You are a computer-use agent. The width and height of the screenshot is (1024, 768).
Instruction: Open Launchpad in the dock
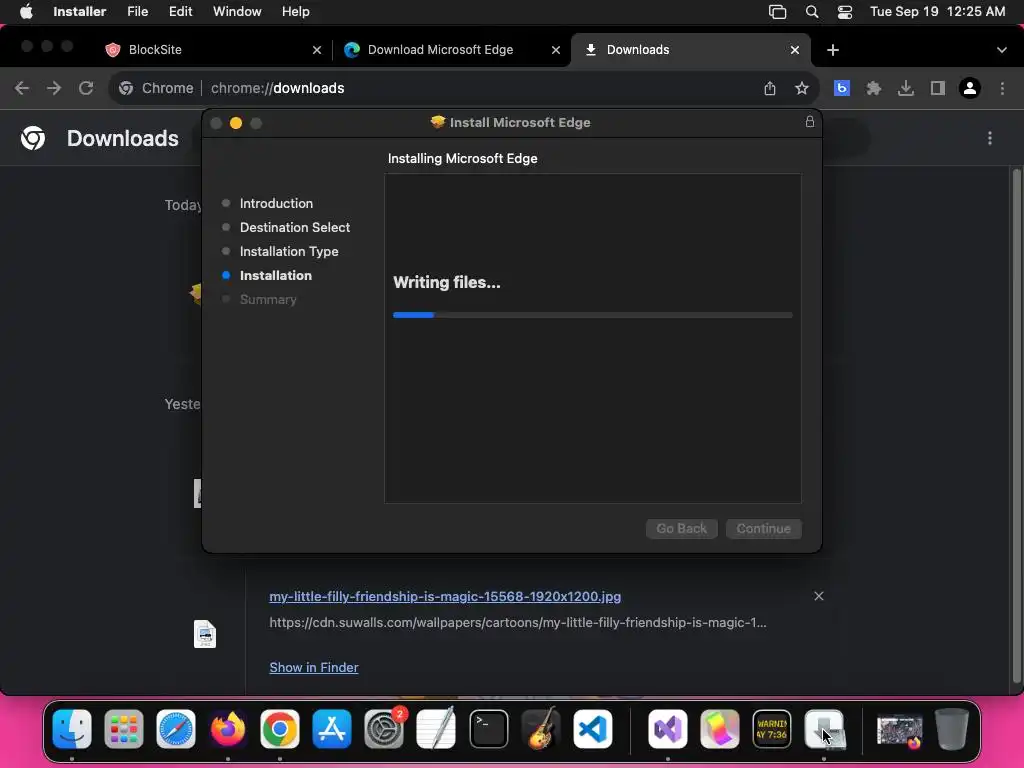pos(123,728)
